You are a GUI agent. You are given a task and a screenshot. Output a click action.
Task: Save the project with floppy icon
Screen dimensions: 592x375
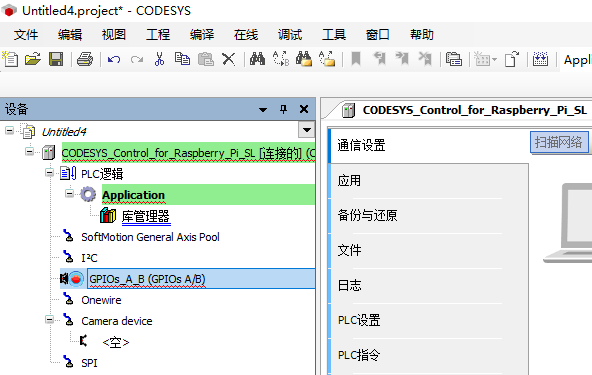(x=56, y=59)
